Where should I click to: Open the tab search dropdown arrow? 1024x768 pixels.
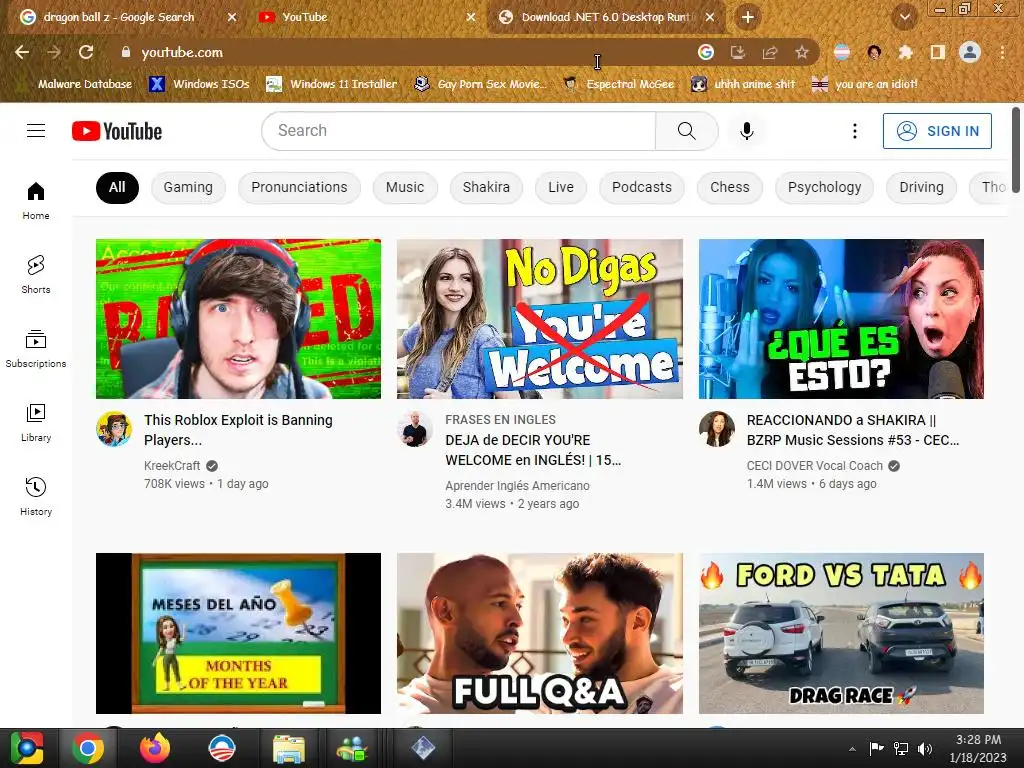[x=905, y=17]
